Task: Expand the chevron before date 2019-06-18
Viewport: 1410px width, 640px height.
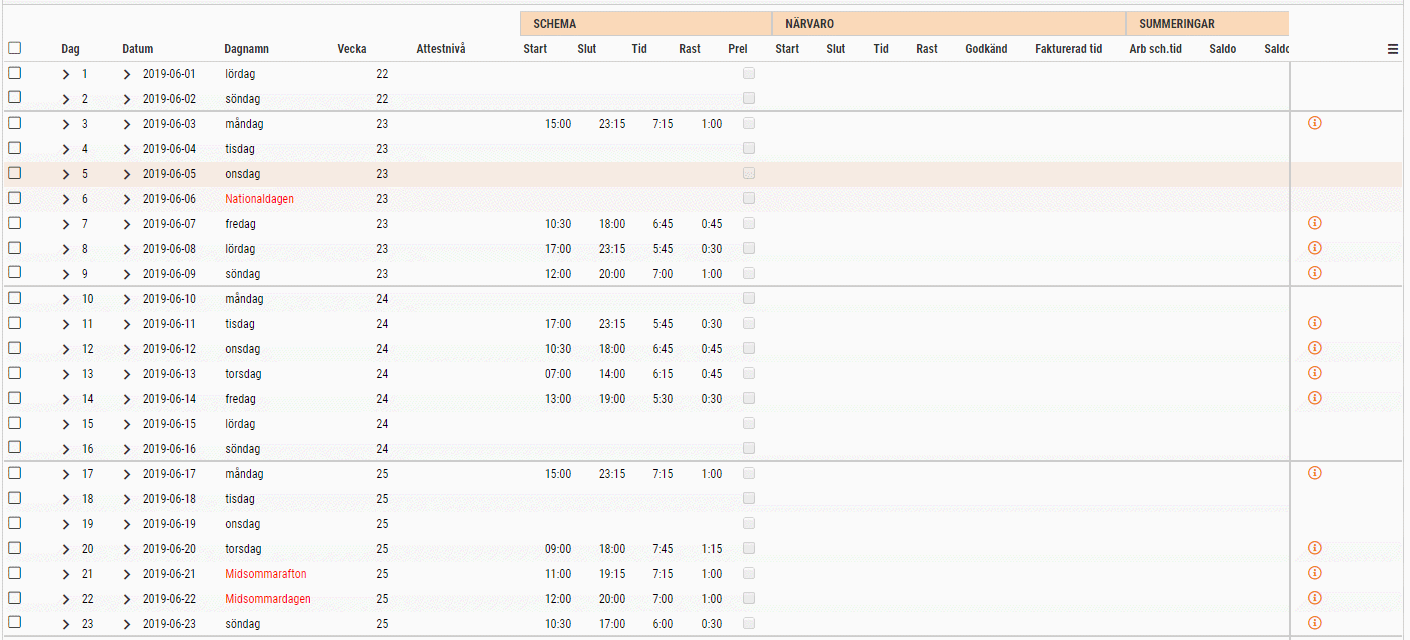Action: (127, 499)
